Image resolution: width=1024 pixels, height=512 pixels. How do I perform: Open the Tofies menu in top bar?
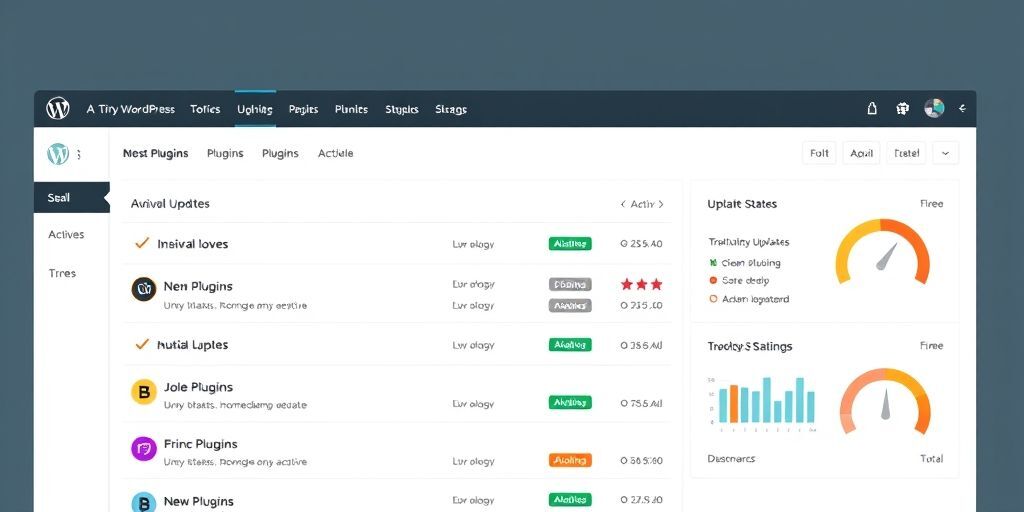[x=205, y=109]
